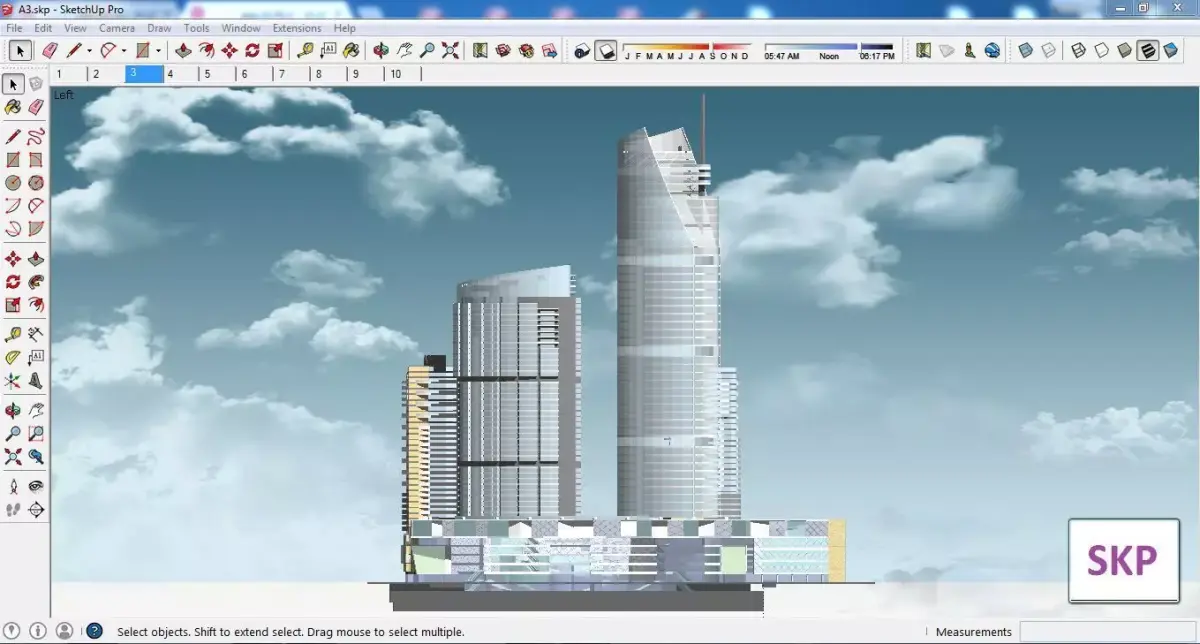
Task: Toggle X-Ray face style
Action: pyautogui.click(x=1025, y=50)
